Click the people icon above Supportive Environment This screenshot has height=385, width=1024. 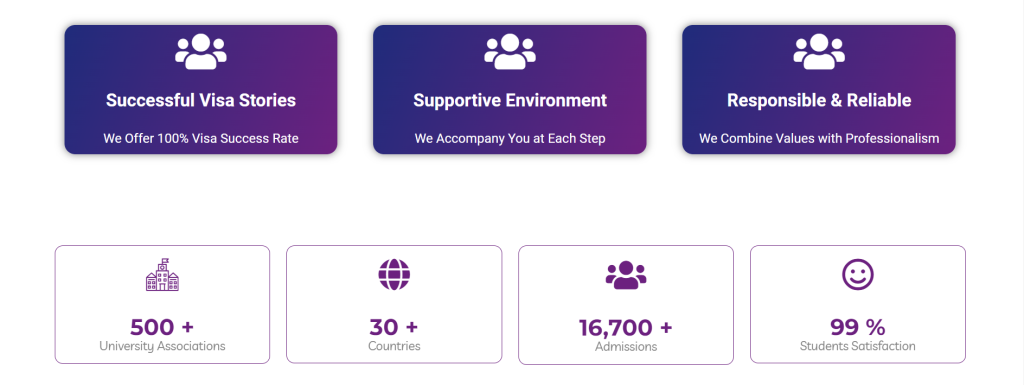pyautogui.click(x=509, y=52)
